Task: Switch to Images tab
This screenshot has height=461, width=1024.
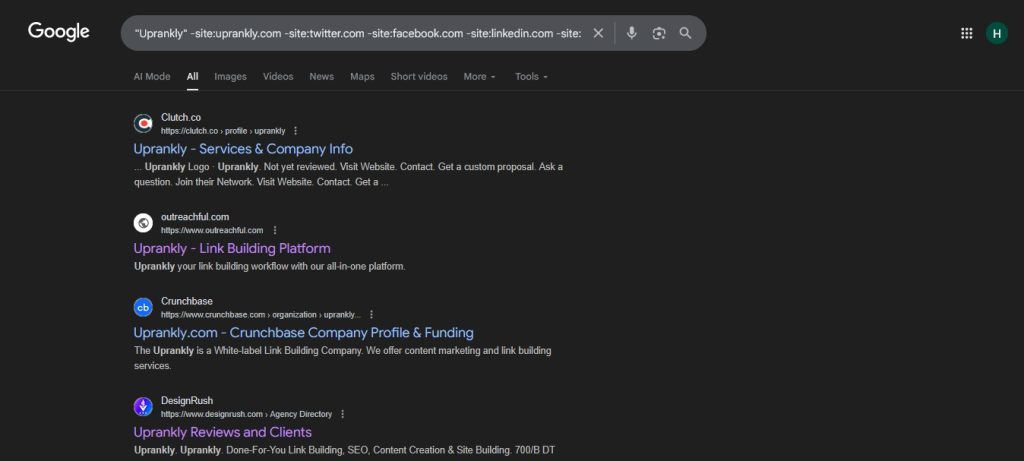Action: pyautogui.click(x=231, y=76)
